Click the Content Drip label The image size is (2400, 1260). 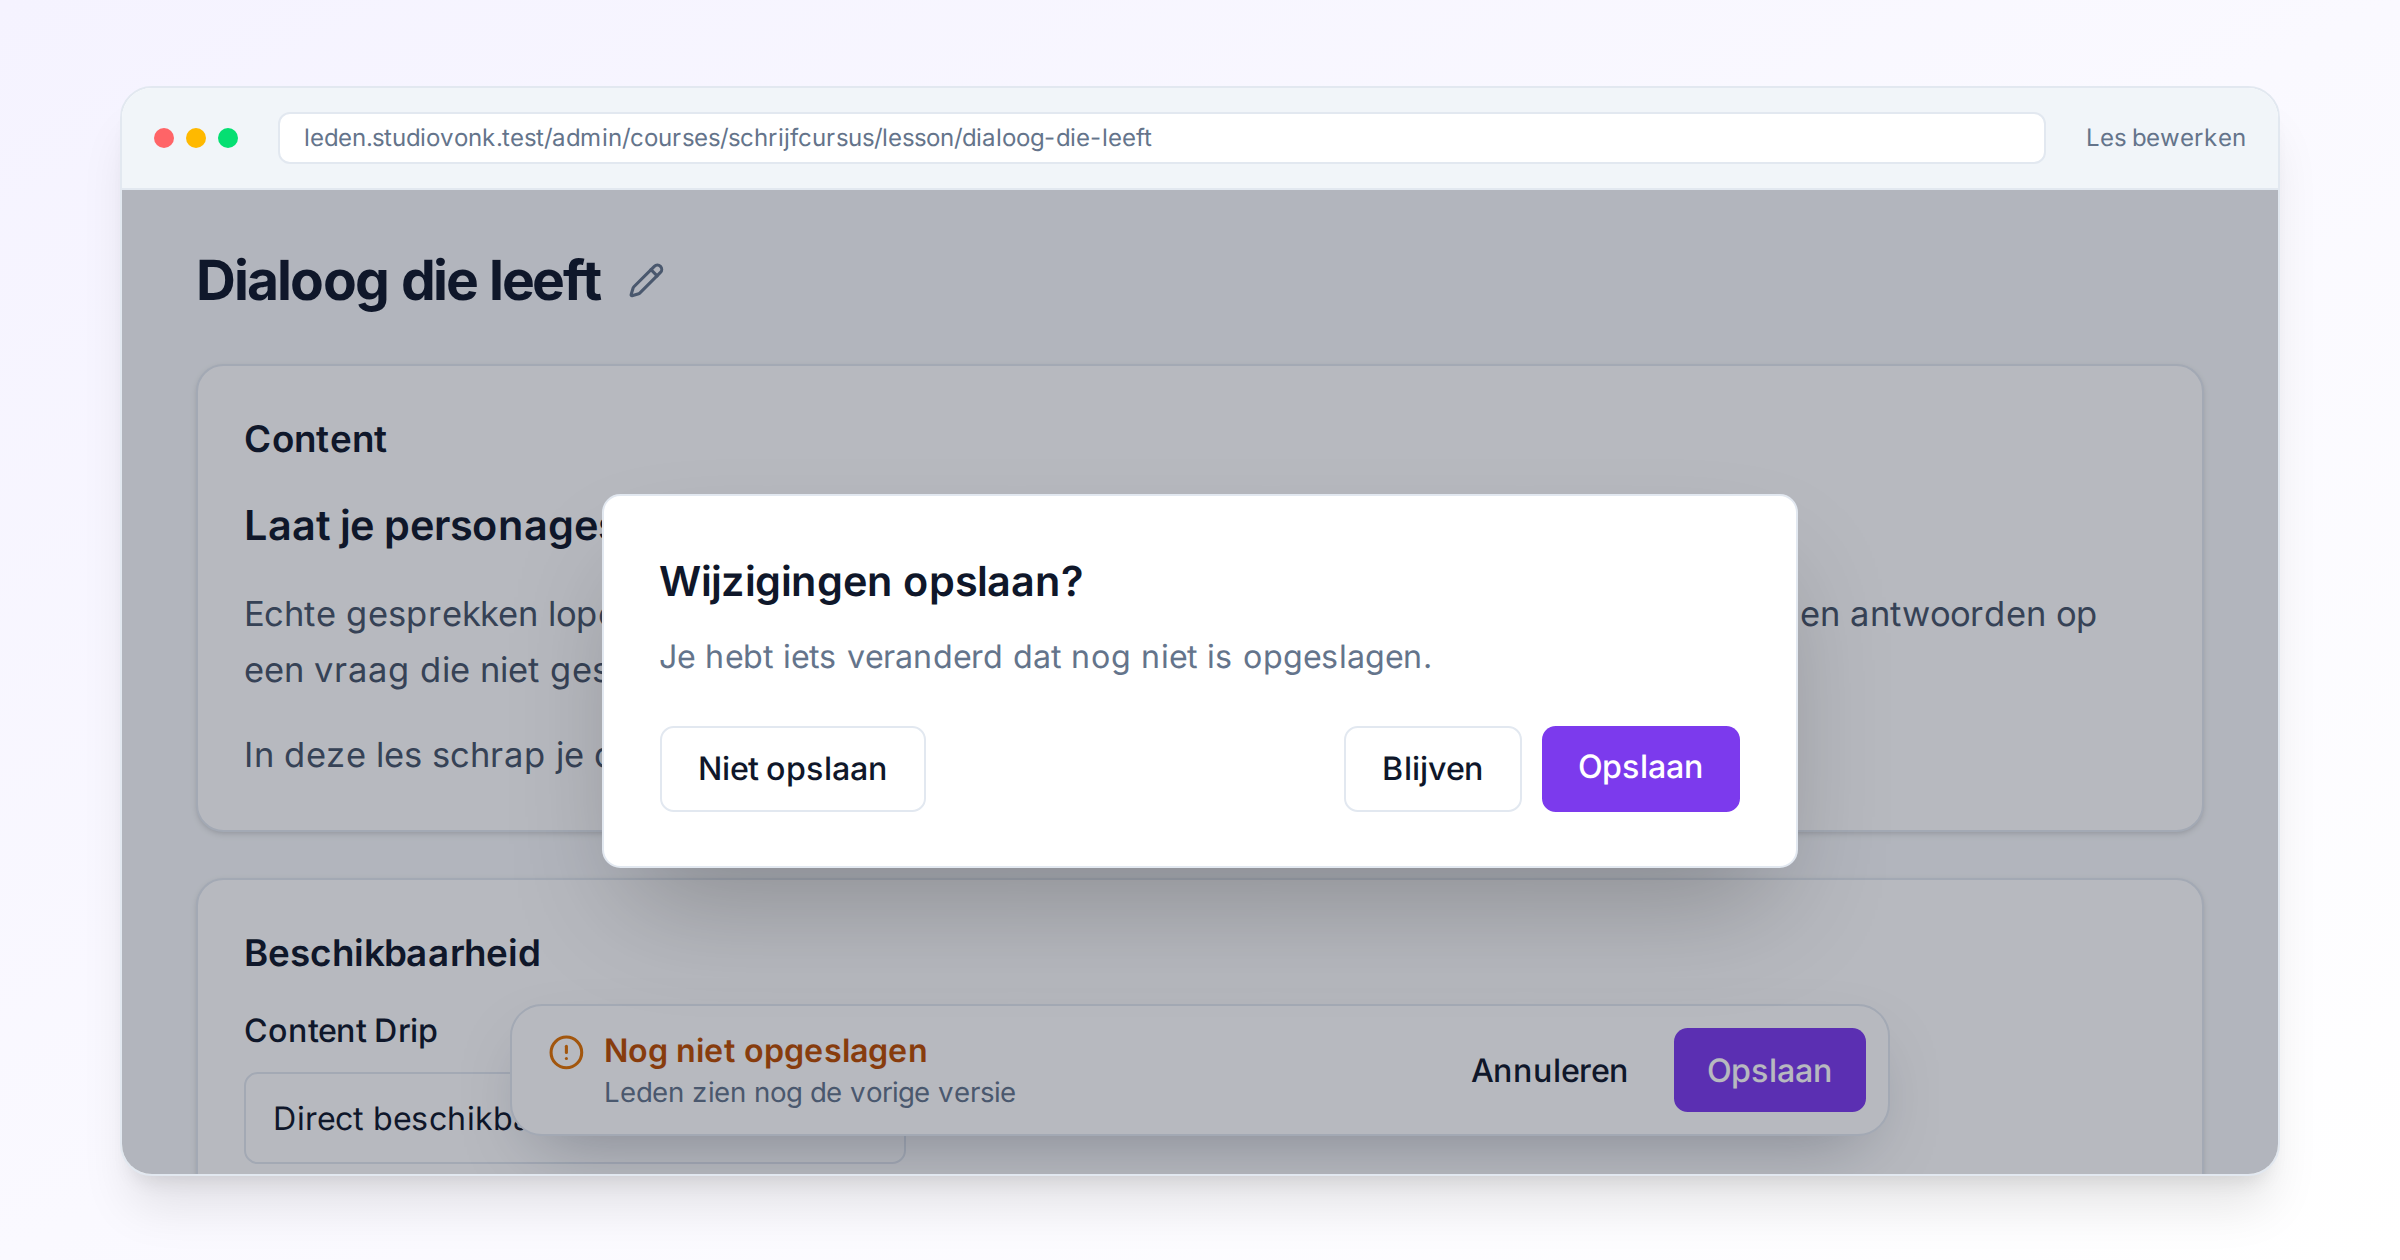(341, 1031)
